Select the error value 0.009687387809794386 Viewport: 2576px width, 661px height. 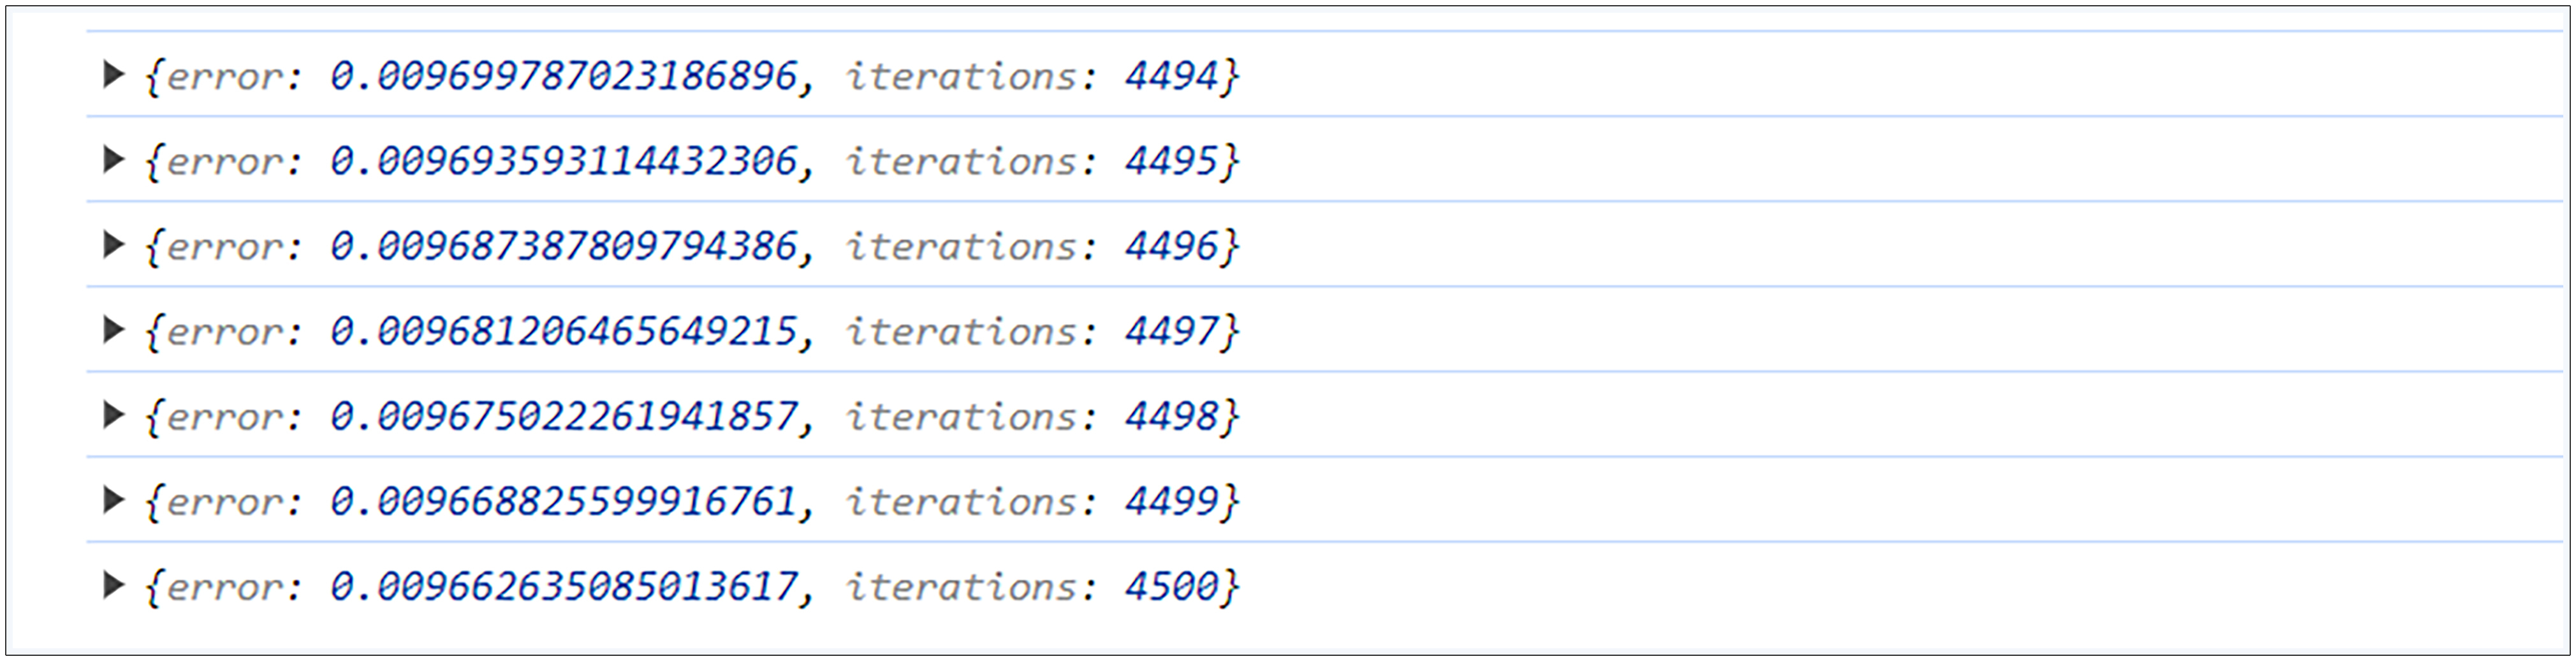563,246
